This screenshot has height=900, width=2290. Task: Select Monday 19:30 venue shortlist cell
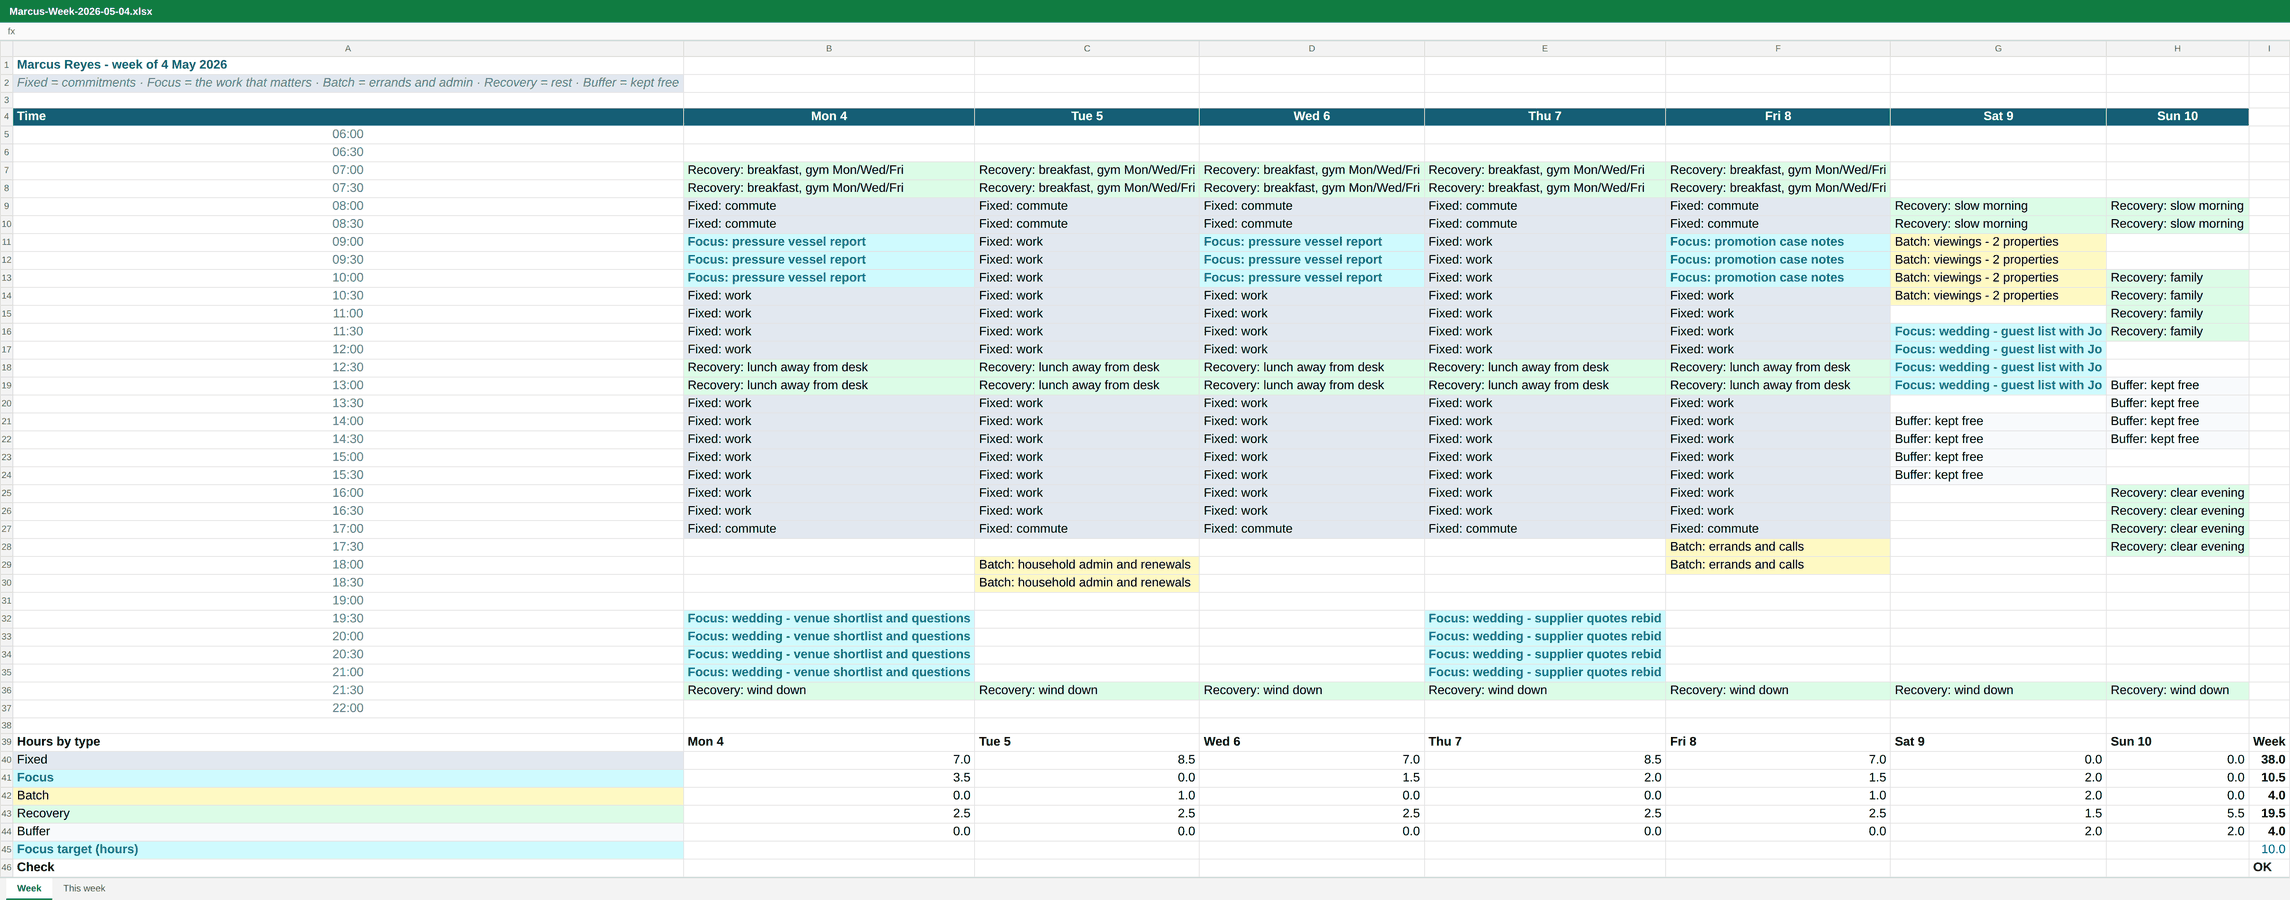829,618
